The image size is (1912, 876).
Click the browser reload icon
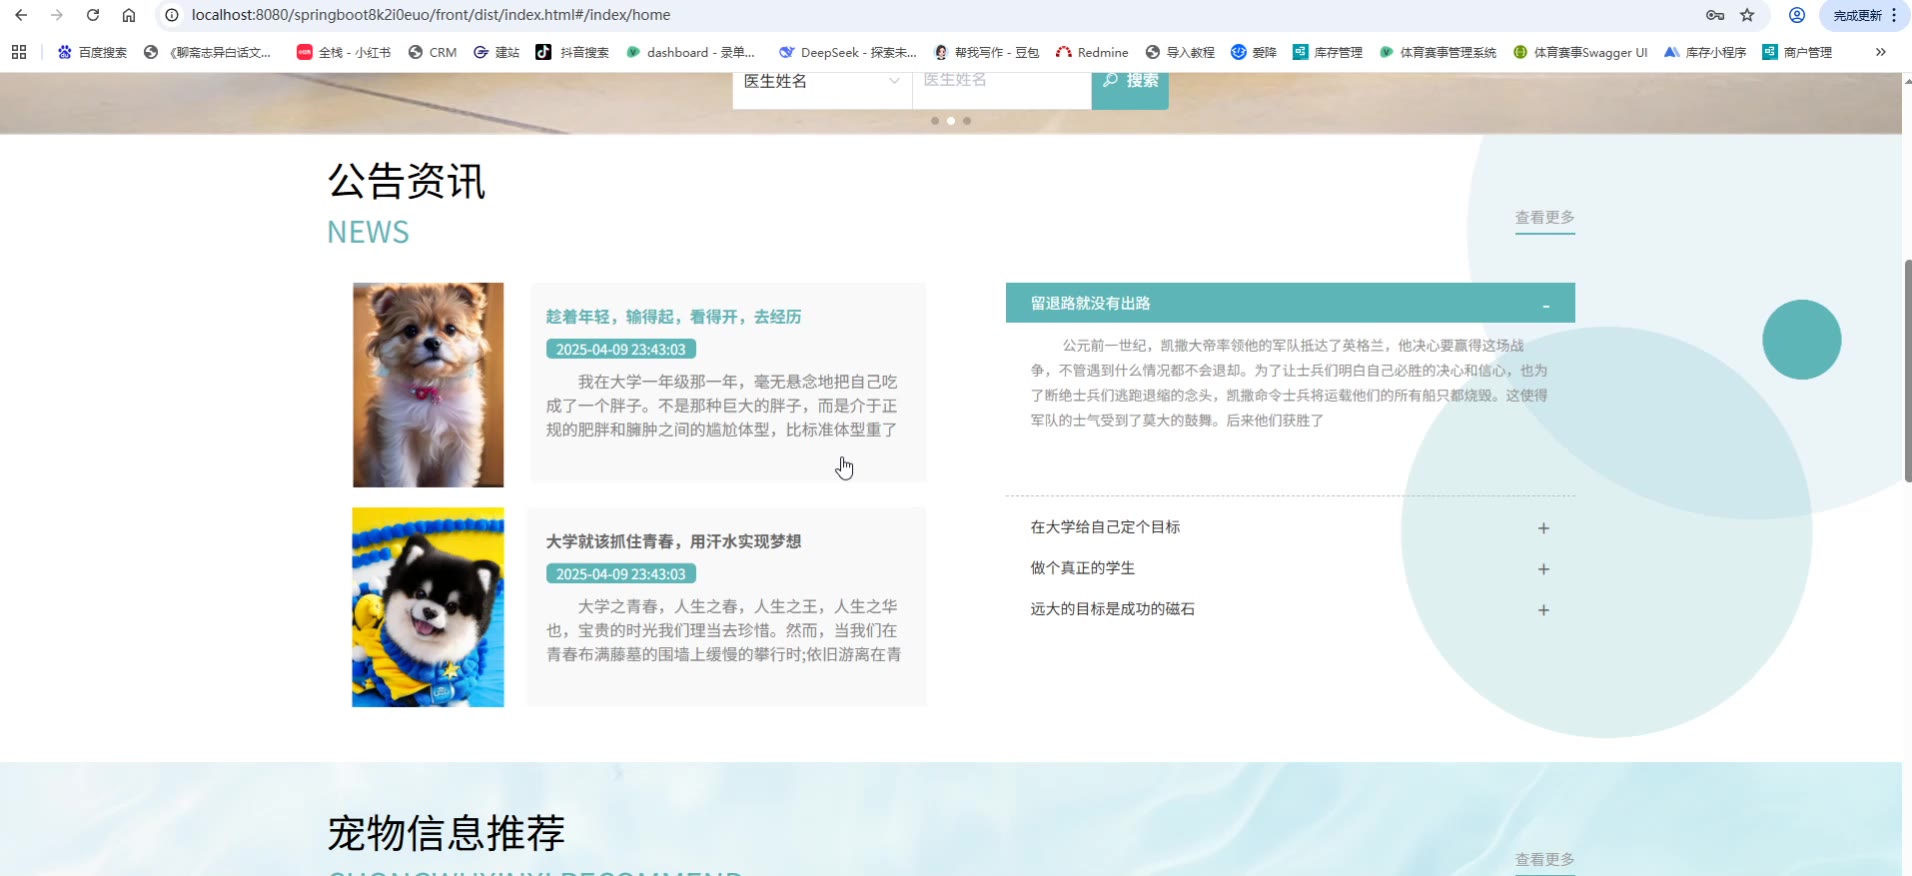[x=93, y=15]
